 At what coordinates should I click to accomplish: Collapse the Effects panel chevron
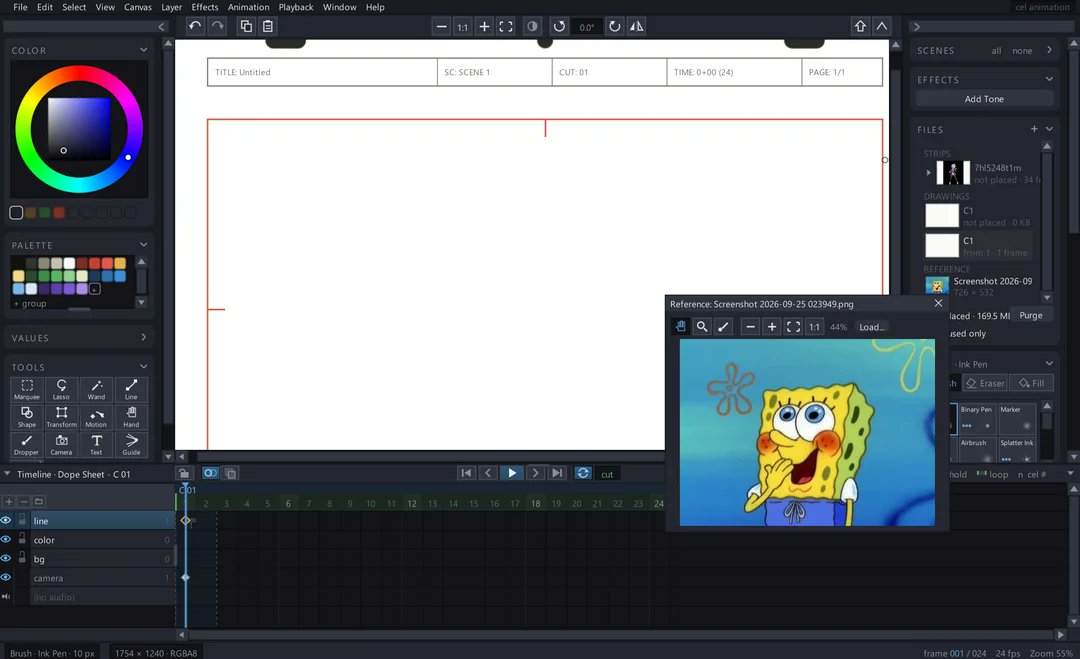click(1049, 79)
